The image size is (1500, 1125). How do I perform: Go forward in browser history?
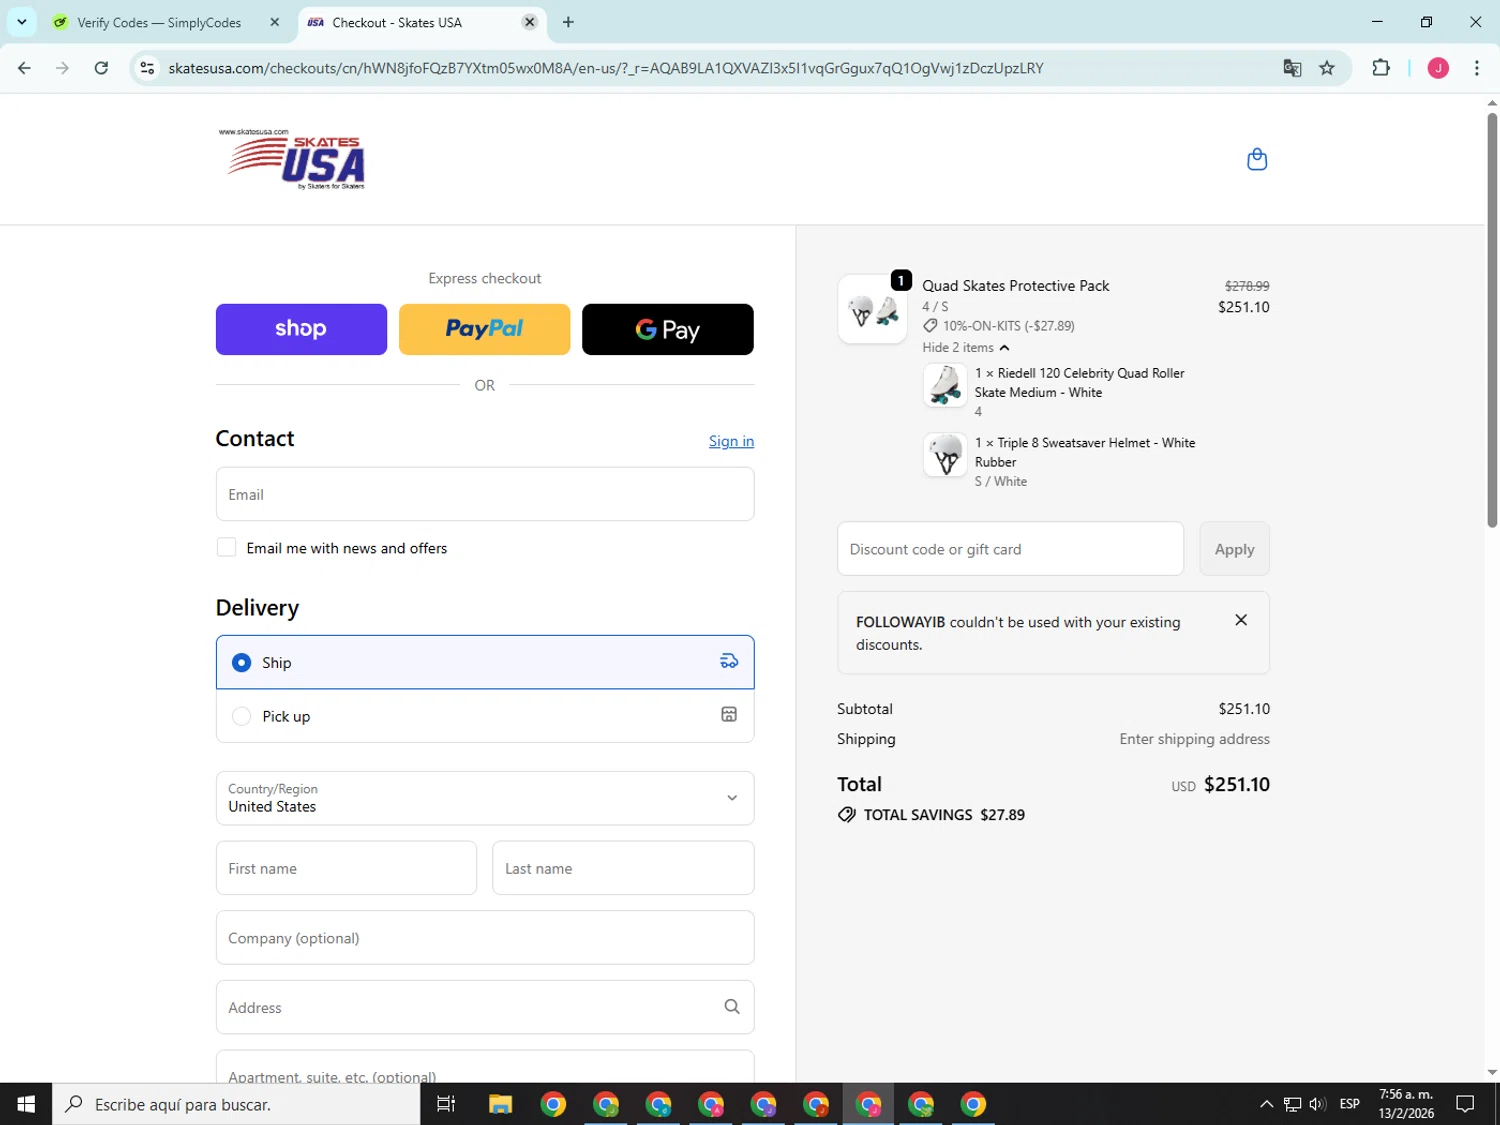(x=63, y=68)
